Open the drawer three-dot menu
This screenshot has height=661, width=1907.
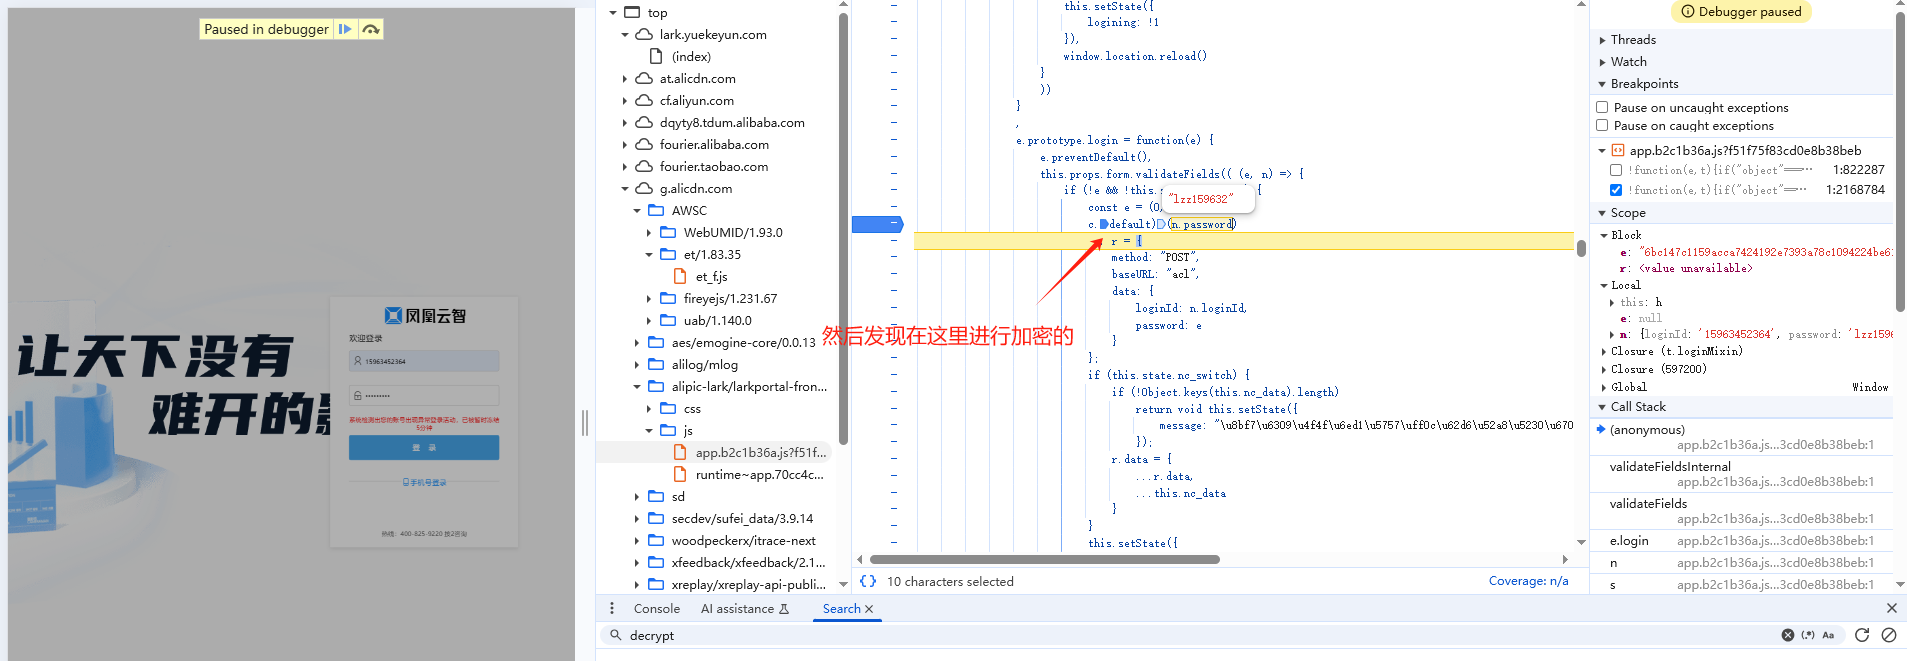[x=612, y=608]
